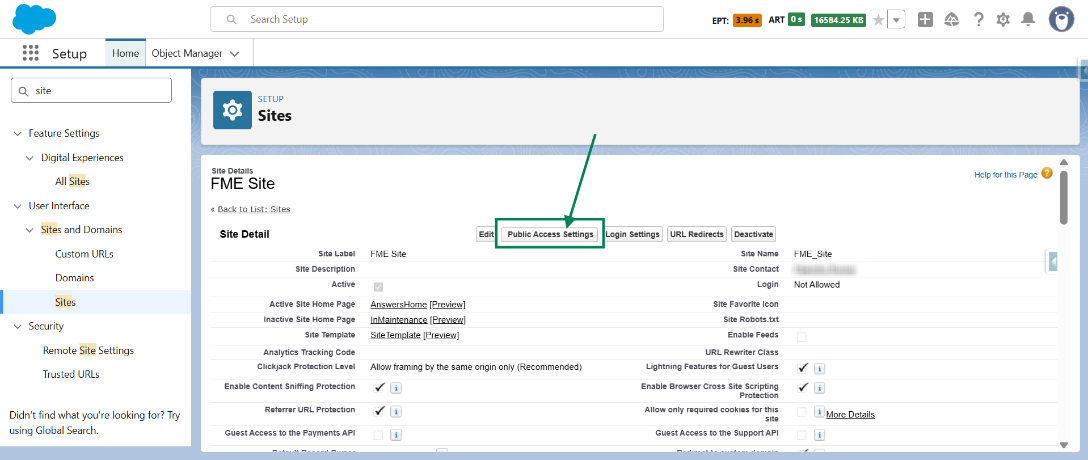The image size is (1088, 460).
Task: Click the side panel collapse arrow tab
Action: point(1053,262)
